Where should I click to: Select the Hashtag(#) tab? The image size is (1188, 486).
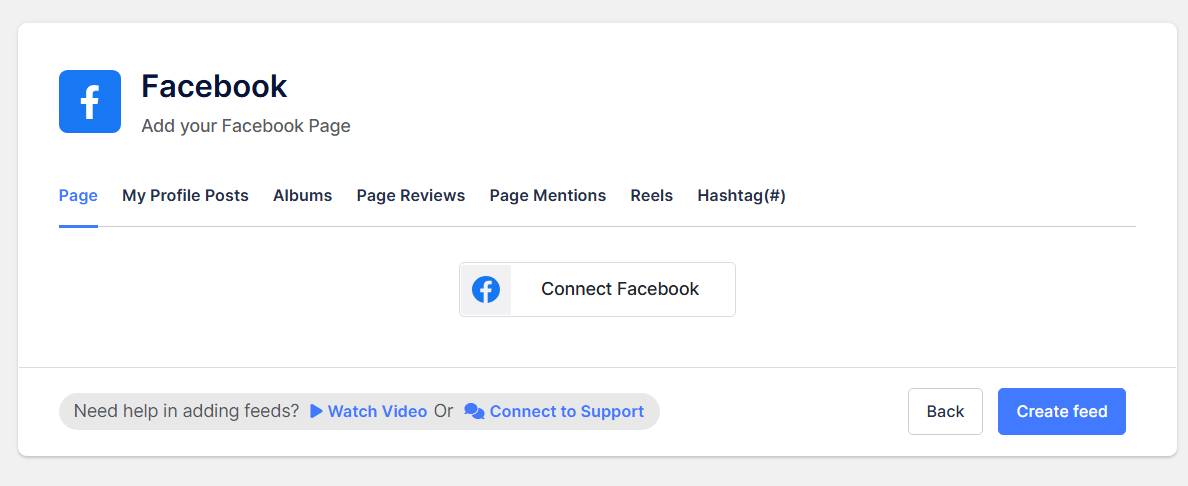tap(741, 196)
